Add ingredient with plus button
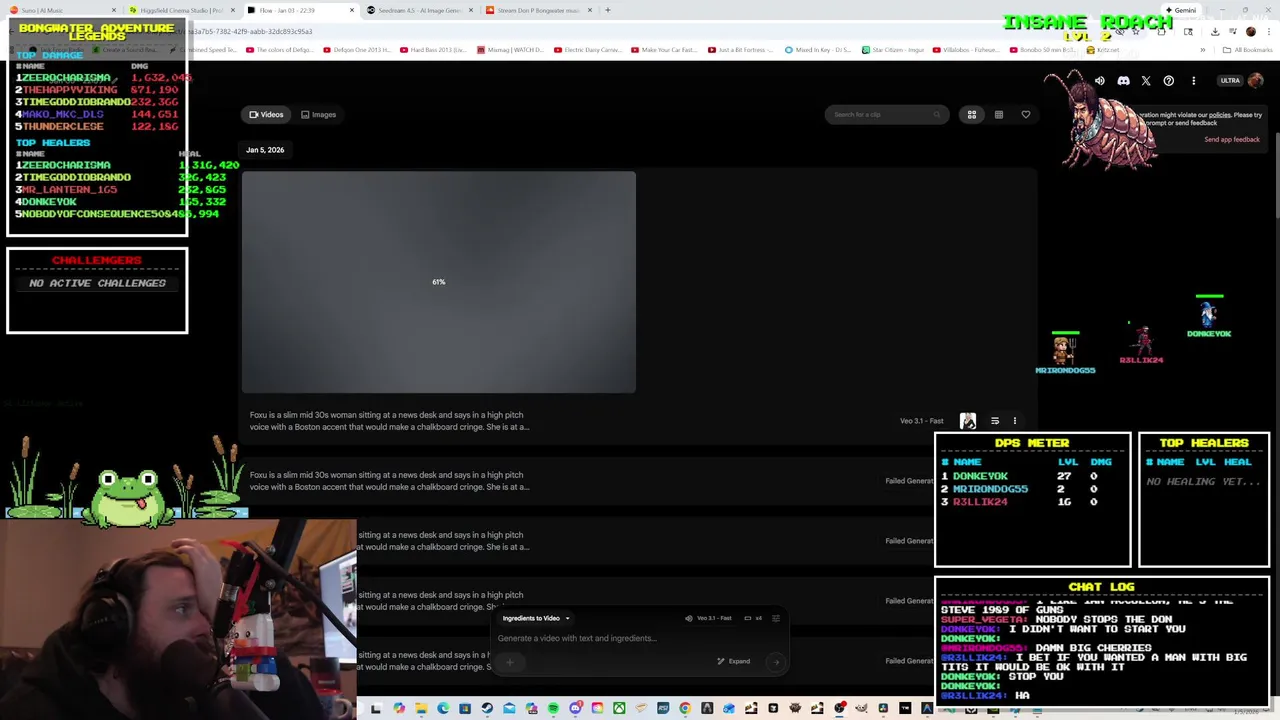Screen dimensions: 1280x720 click(509, 661)
